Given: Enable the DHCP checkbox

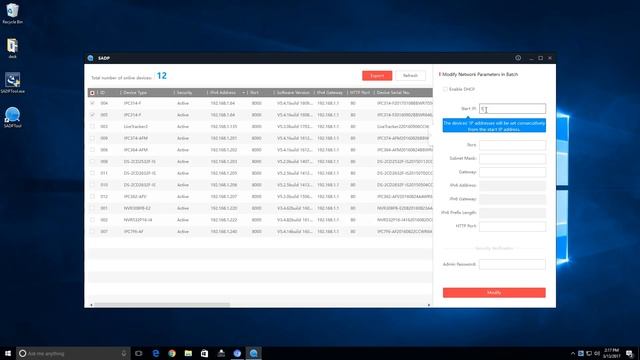Looking at the screenshot, I should click(x=445, y=89).
